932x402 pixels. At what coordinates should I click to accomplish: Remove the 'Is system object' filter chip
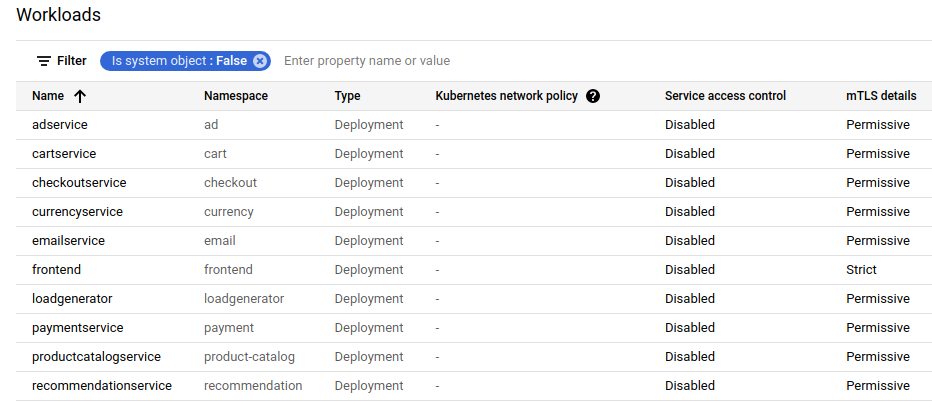click(x=260, y=61)
